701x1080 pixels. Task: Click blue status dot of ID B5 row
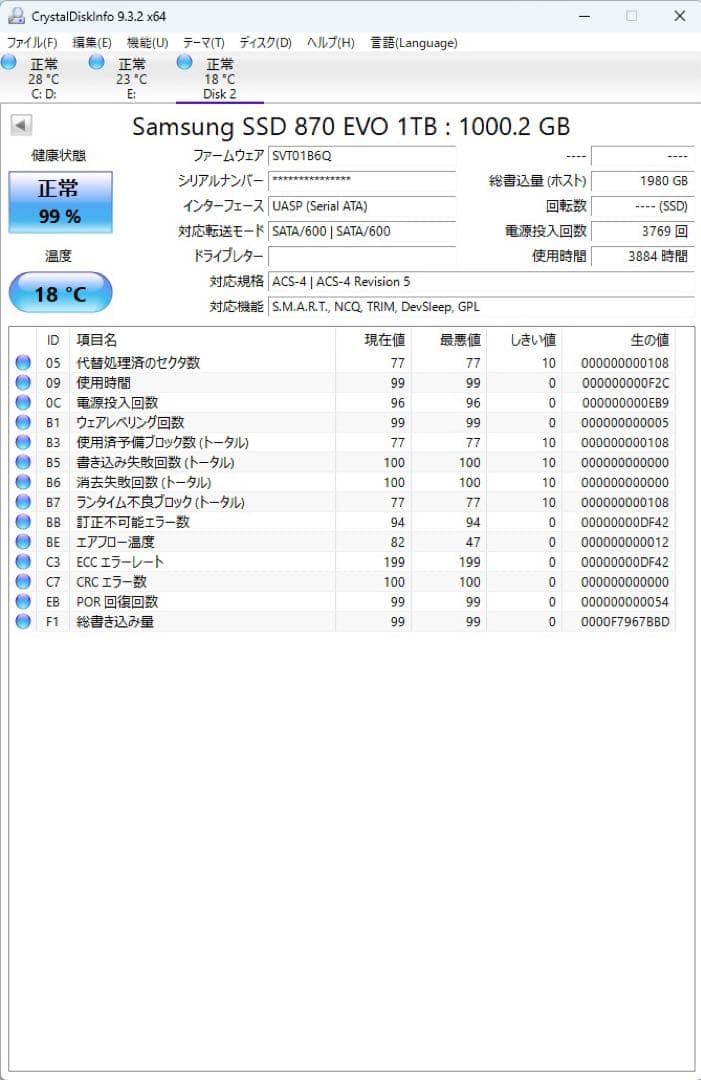23,462
